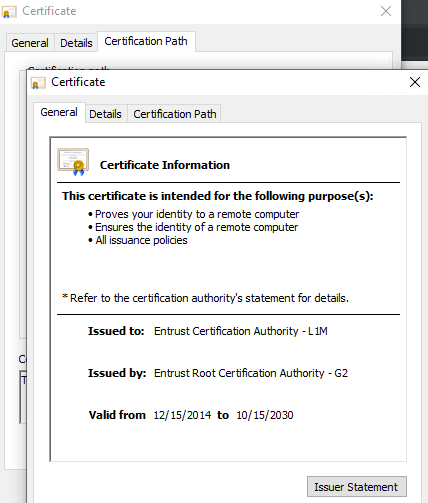Click 'Entrust Root Certification Authority - G2' text
Viewport: 428px width, 503px height.
coord(251,373)
